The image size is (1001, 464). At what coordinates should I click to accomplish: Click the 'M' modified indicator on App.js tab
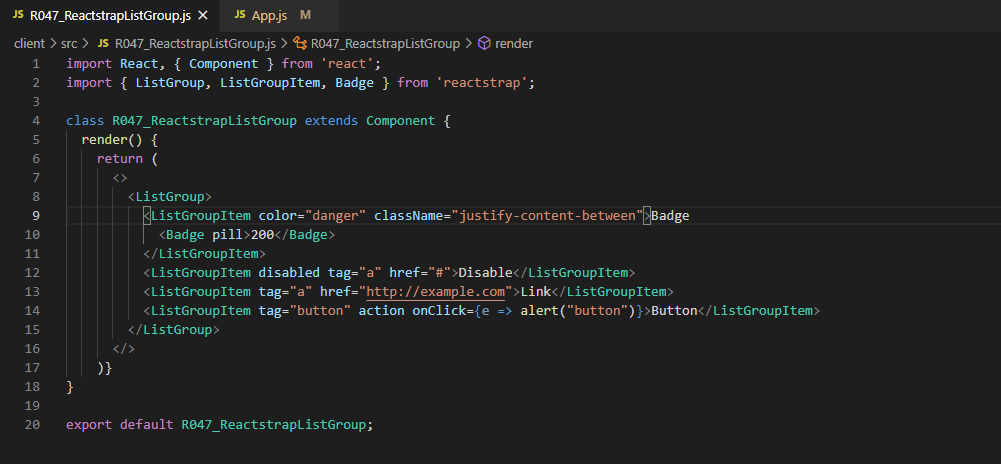(305, 15)
